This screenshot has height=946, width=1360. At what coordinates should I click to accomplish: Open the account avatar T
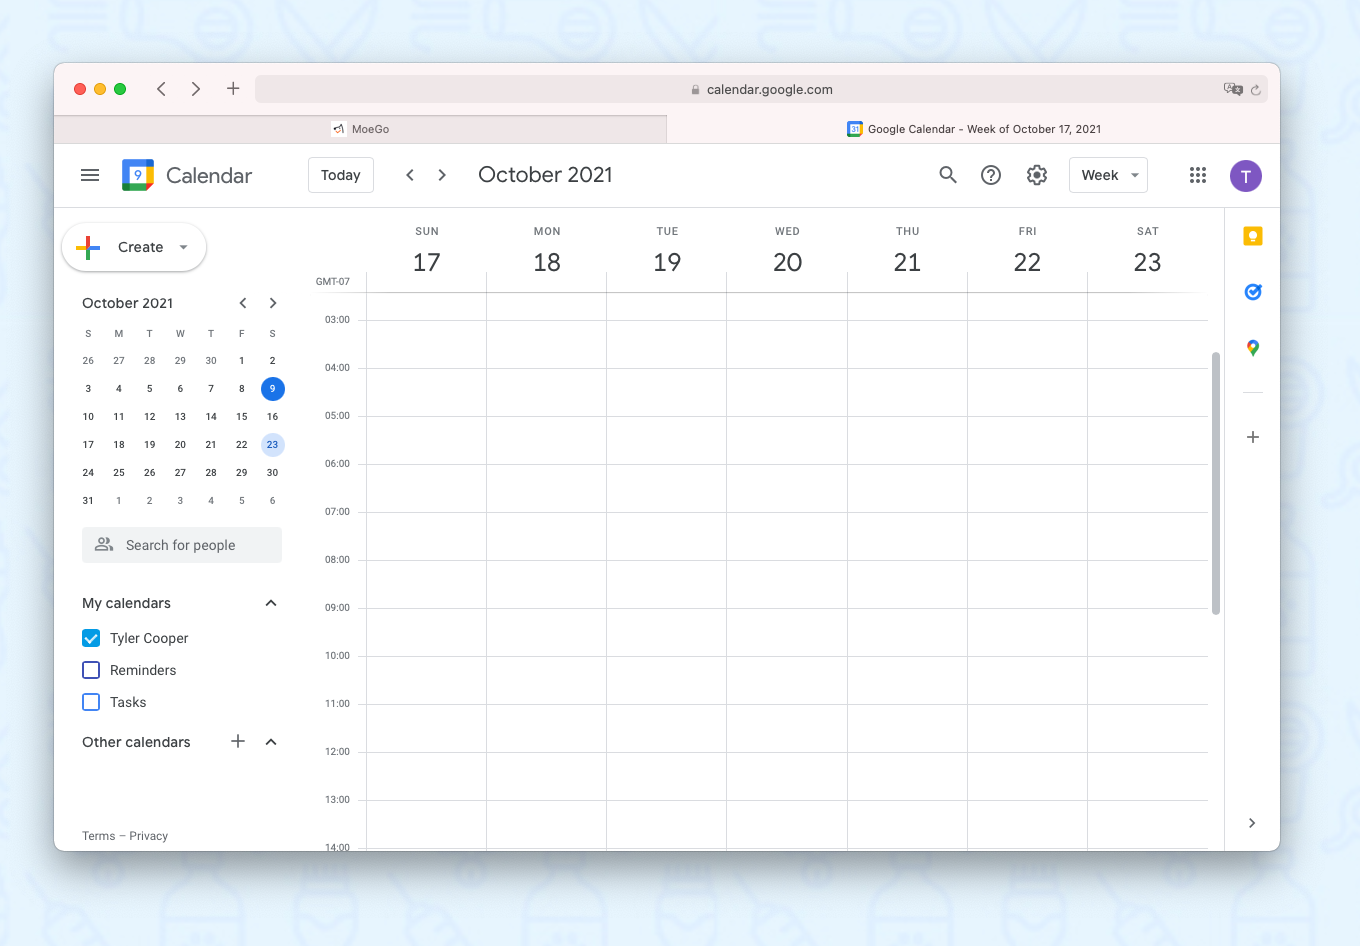pos(1246,175)
